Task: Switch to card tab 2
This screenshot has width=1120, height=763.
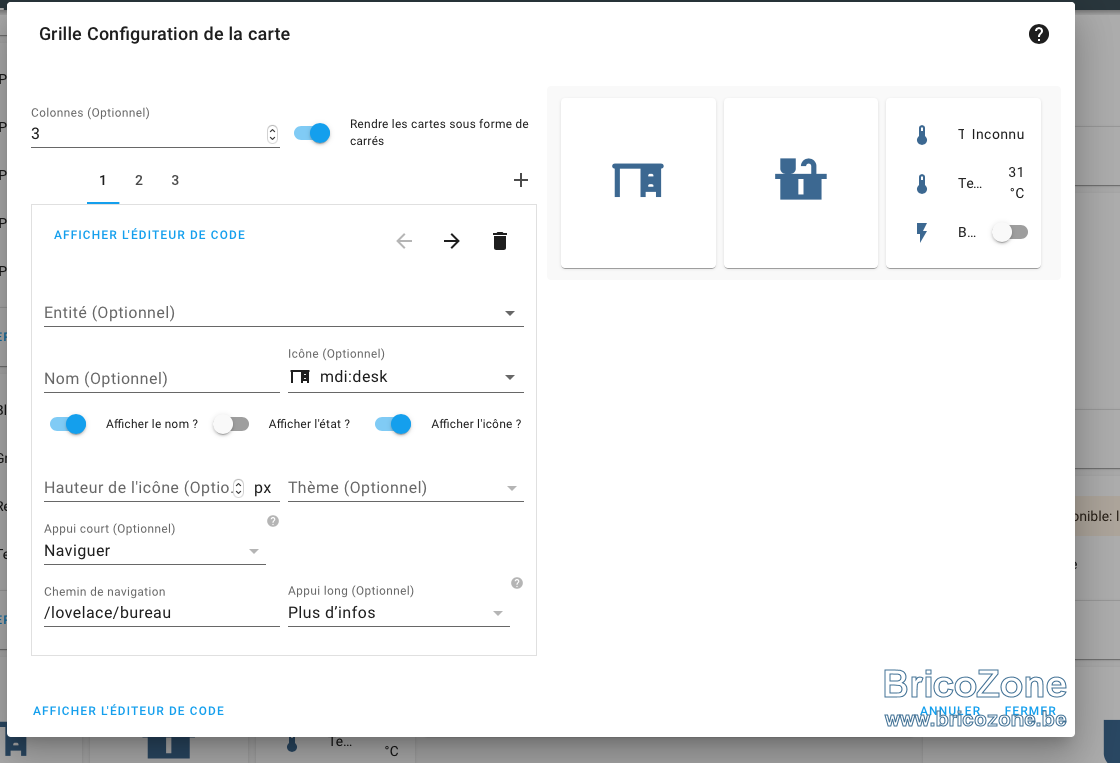Action: [139, 180]
